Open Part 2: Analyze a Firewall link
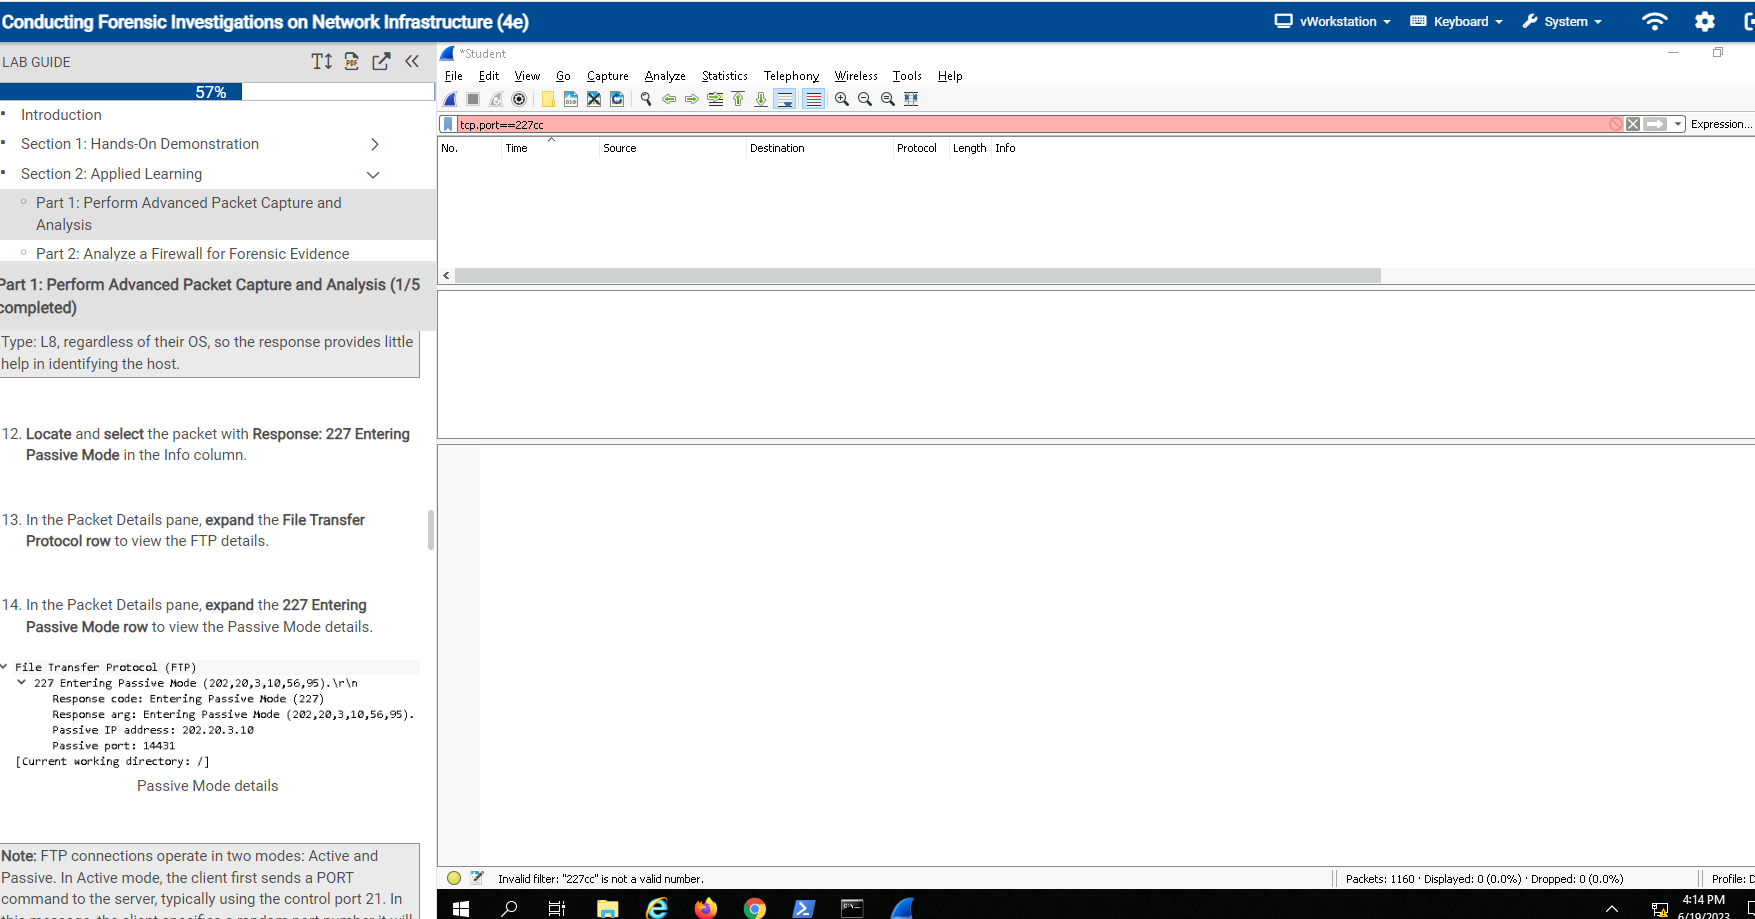The image size is (1755, 919). [x=193, y=254]
